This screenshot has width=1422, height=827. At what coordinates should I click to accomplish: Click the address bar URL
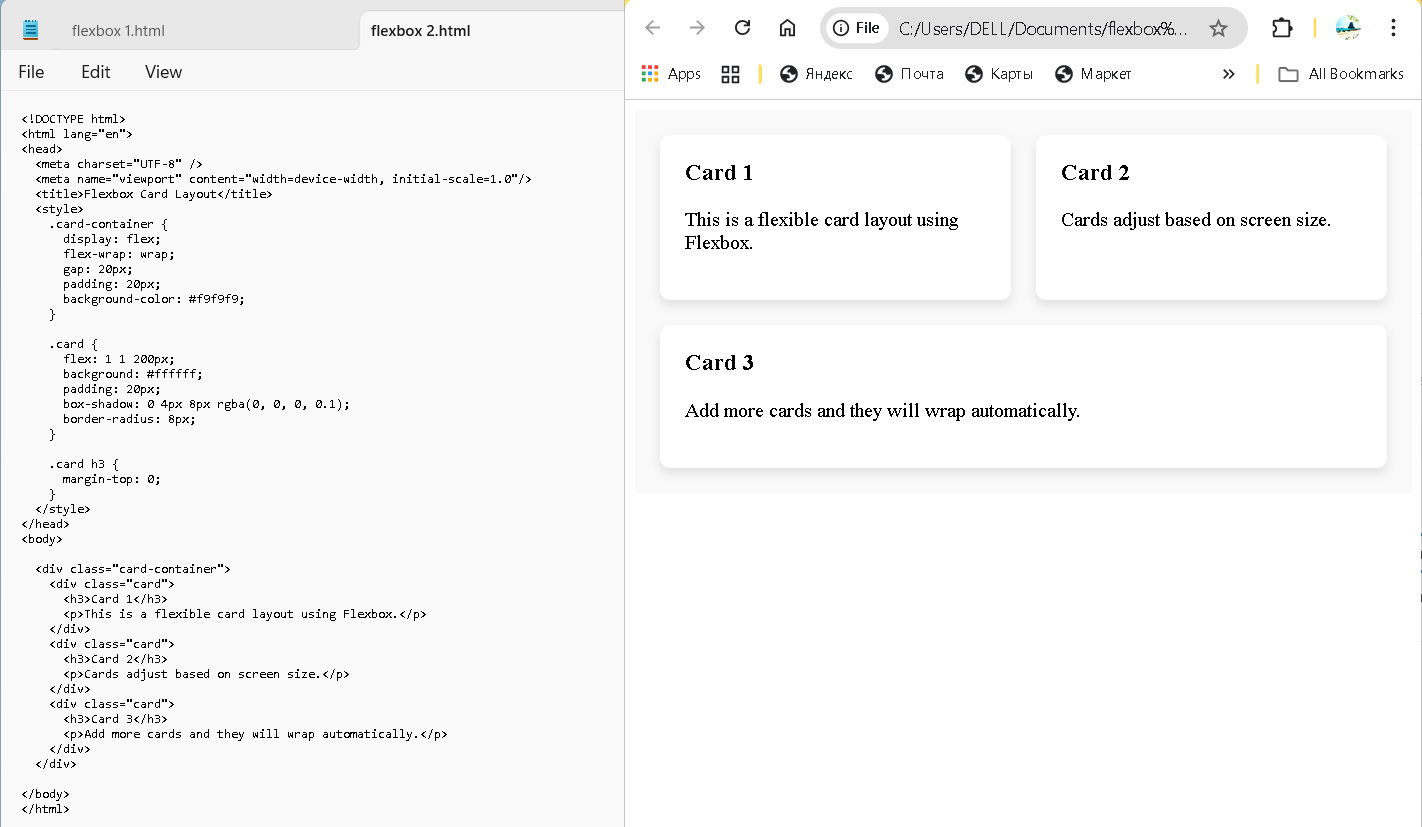pos(1042,29)
